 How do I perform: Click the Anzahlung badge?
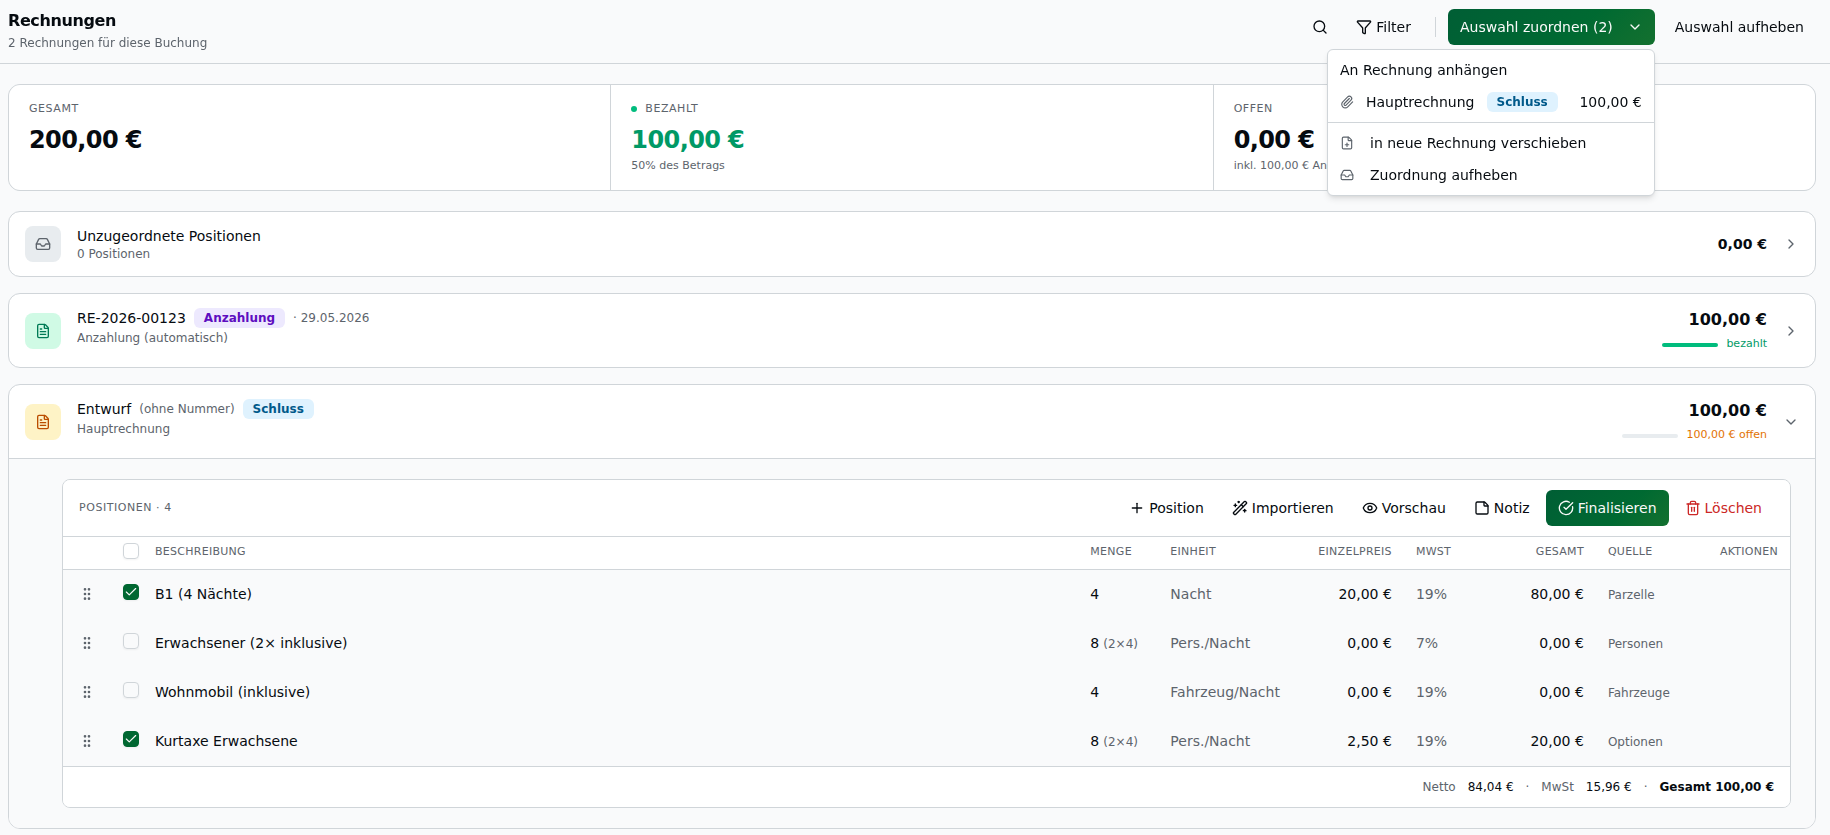click(239, 318)
